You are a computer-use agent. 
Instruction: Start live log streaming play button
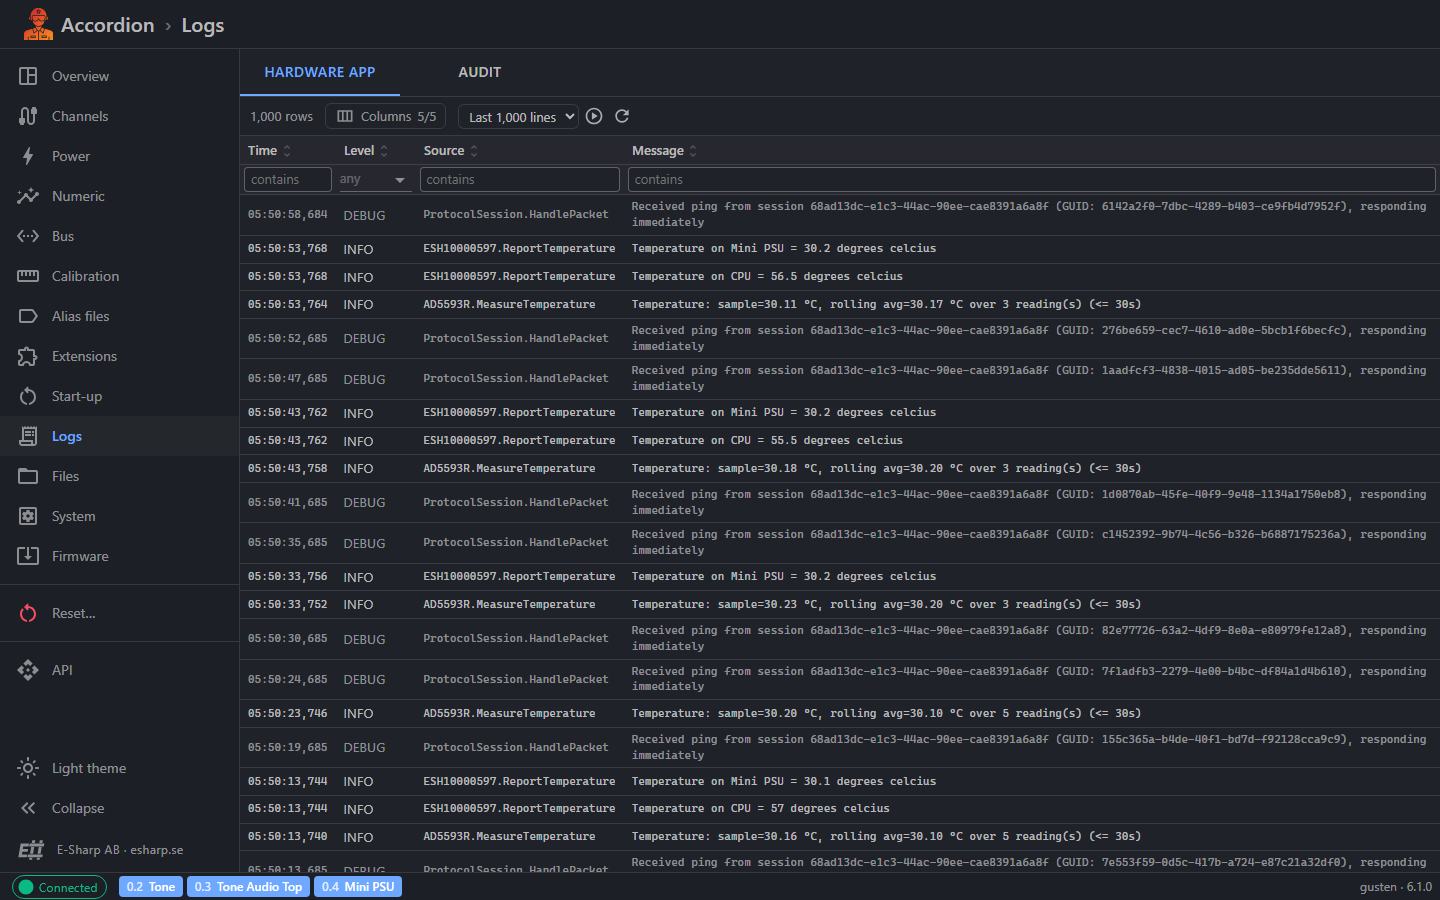tap(594, 116)
